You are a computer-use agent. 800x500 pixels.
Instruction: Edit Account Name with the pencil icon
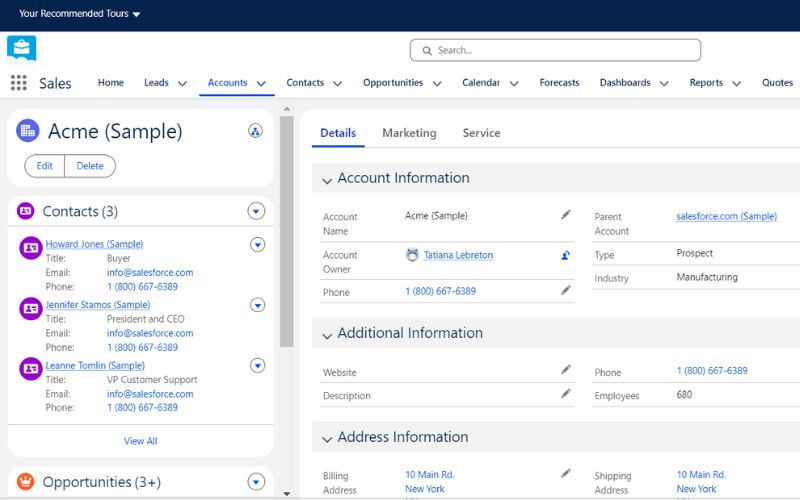pos(565,215)
